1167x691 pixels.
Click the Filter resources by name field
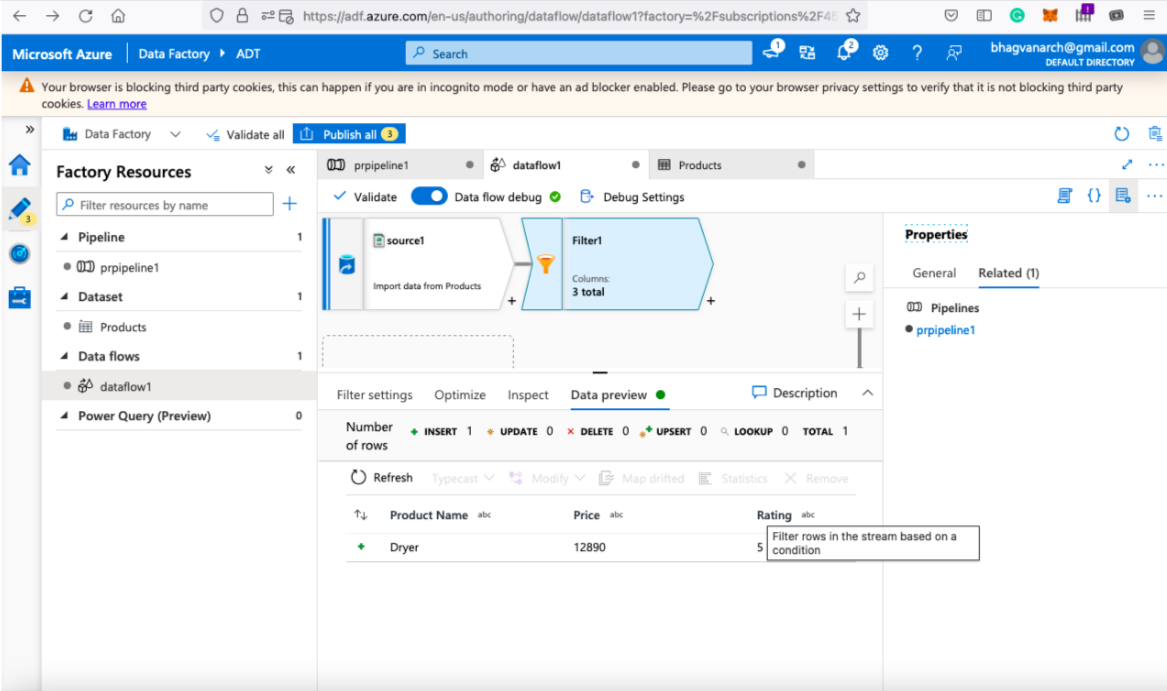tap(165, 204)
